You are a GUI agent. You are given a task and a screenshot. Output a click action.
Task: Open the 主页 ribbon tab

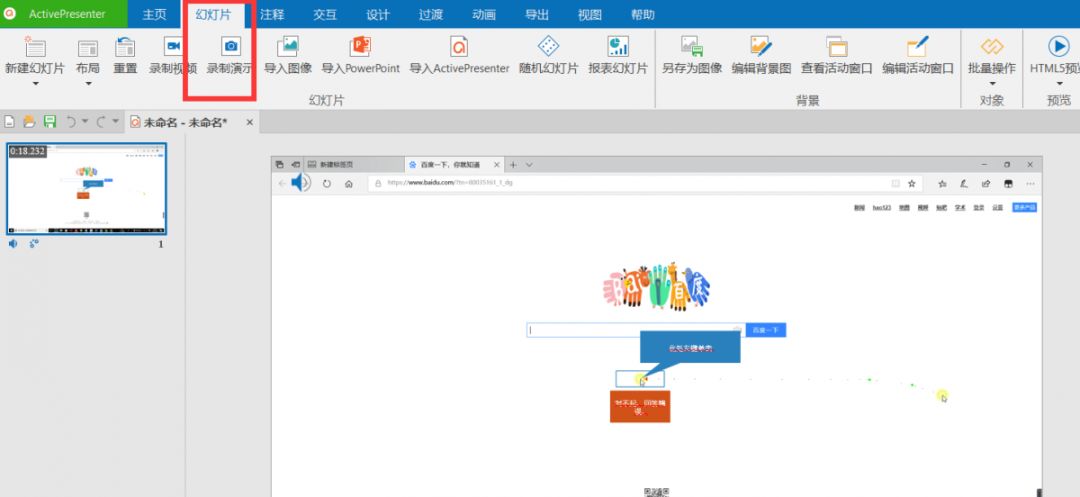point(154,14)
